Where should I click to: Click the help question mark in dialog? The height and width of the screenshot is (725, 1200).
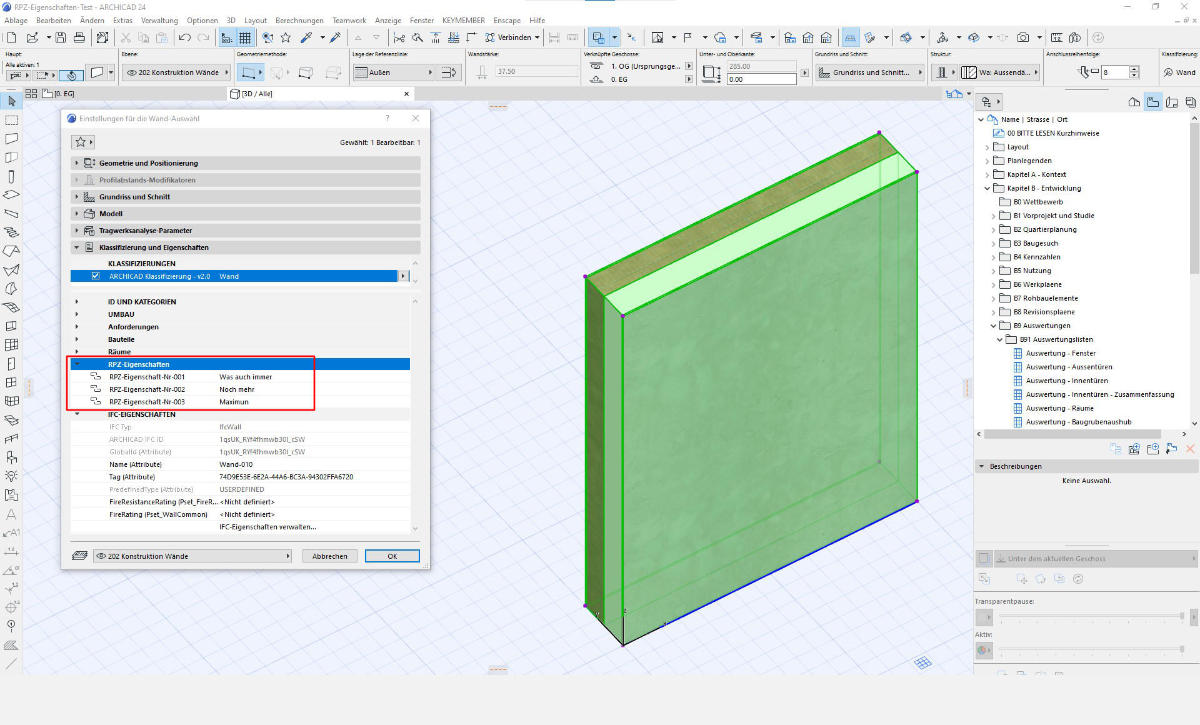tap(387, 117)
